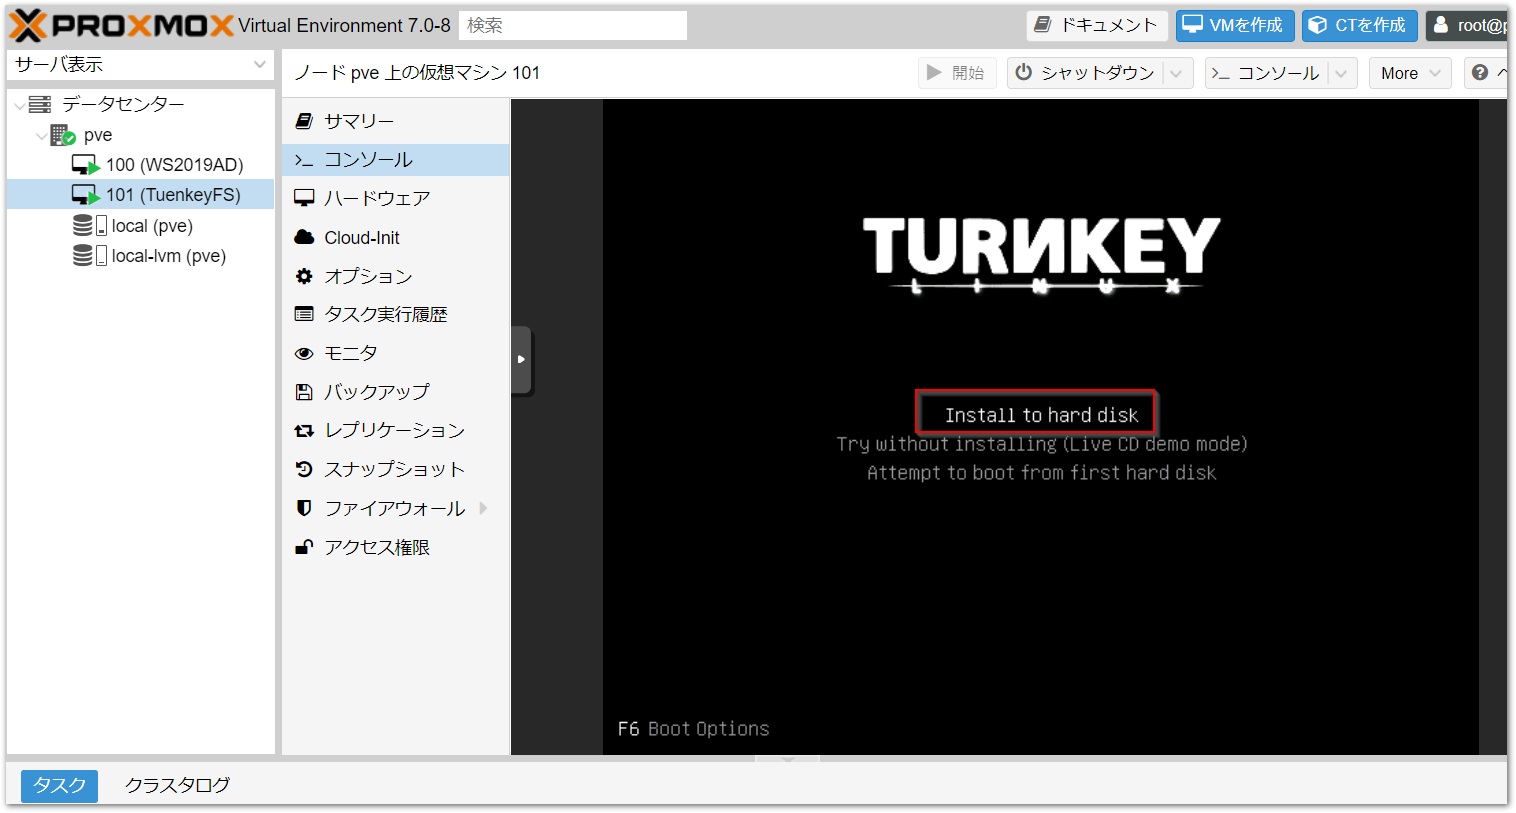Select VM 100 (WS2019AD)

(x=174, y=165)
